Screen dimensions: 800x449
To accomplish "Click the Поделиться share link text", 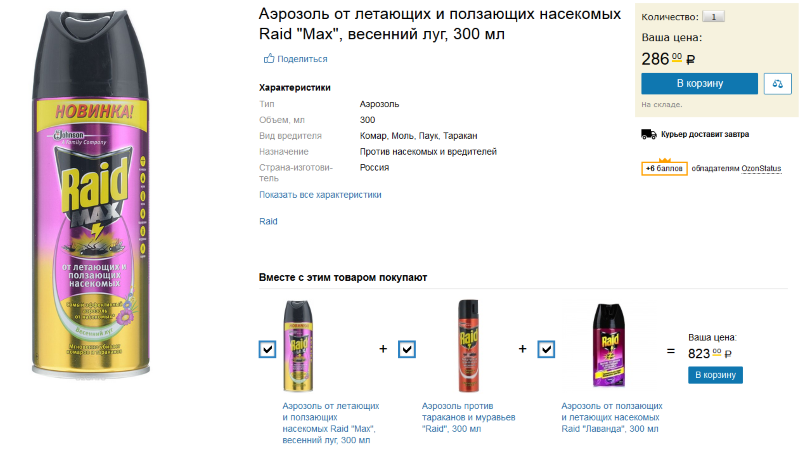I will tap(302, 59).
